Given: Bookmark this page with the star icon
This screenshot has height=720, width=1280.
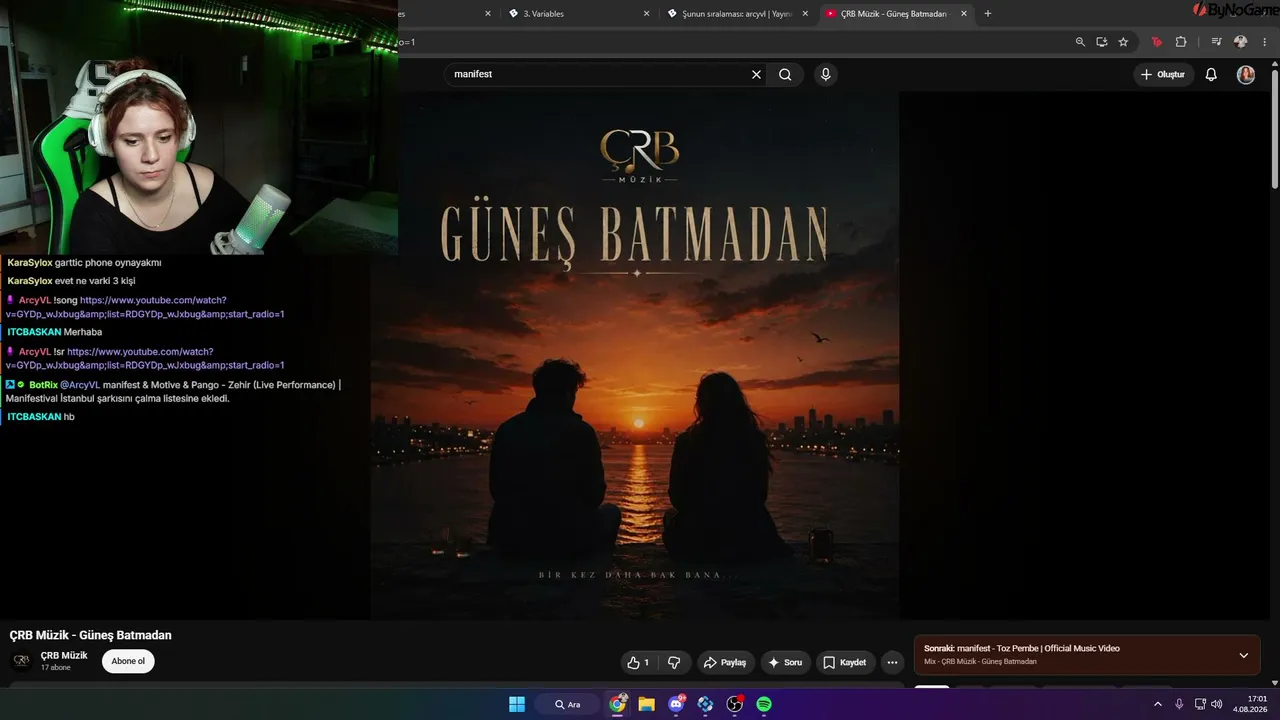Looking at the screenshot, I should [x=1123, y=42].
